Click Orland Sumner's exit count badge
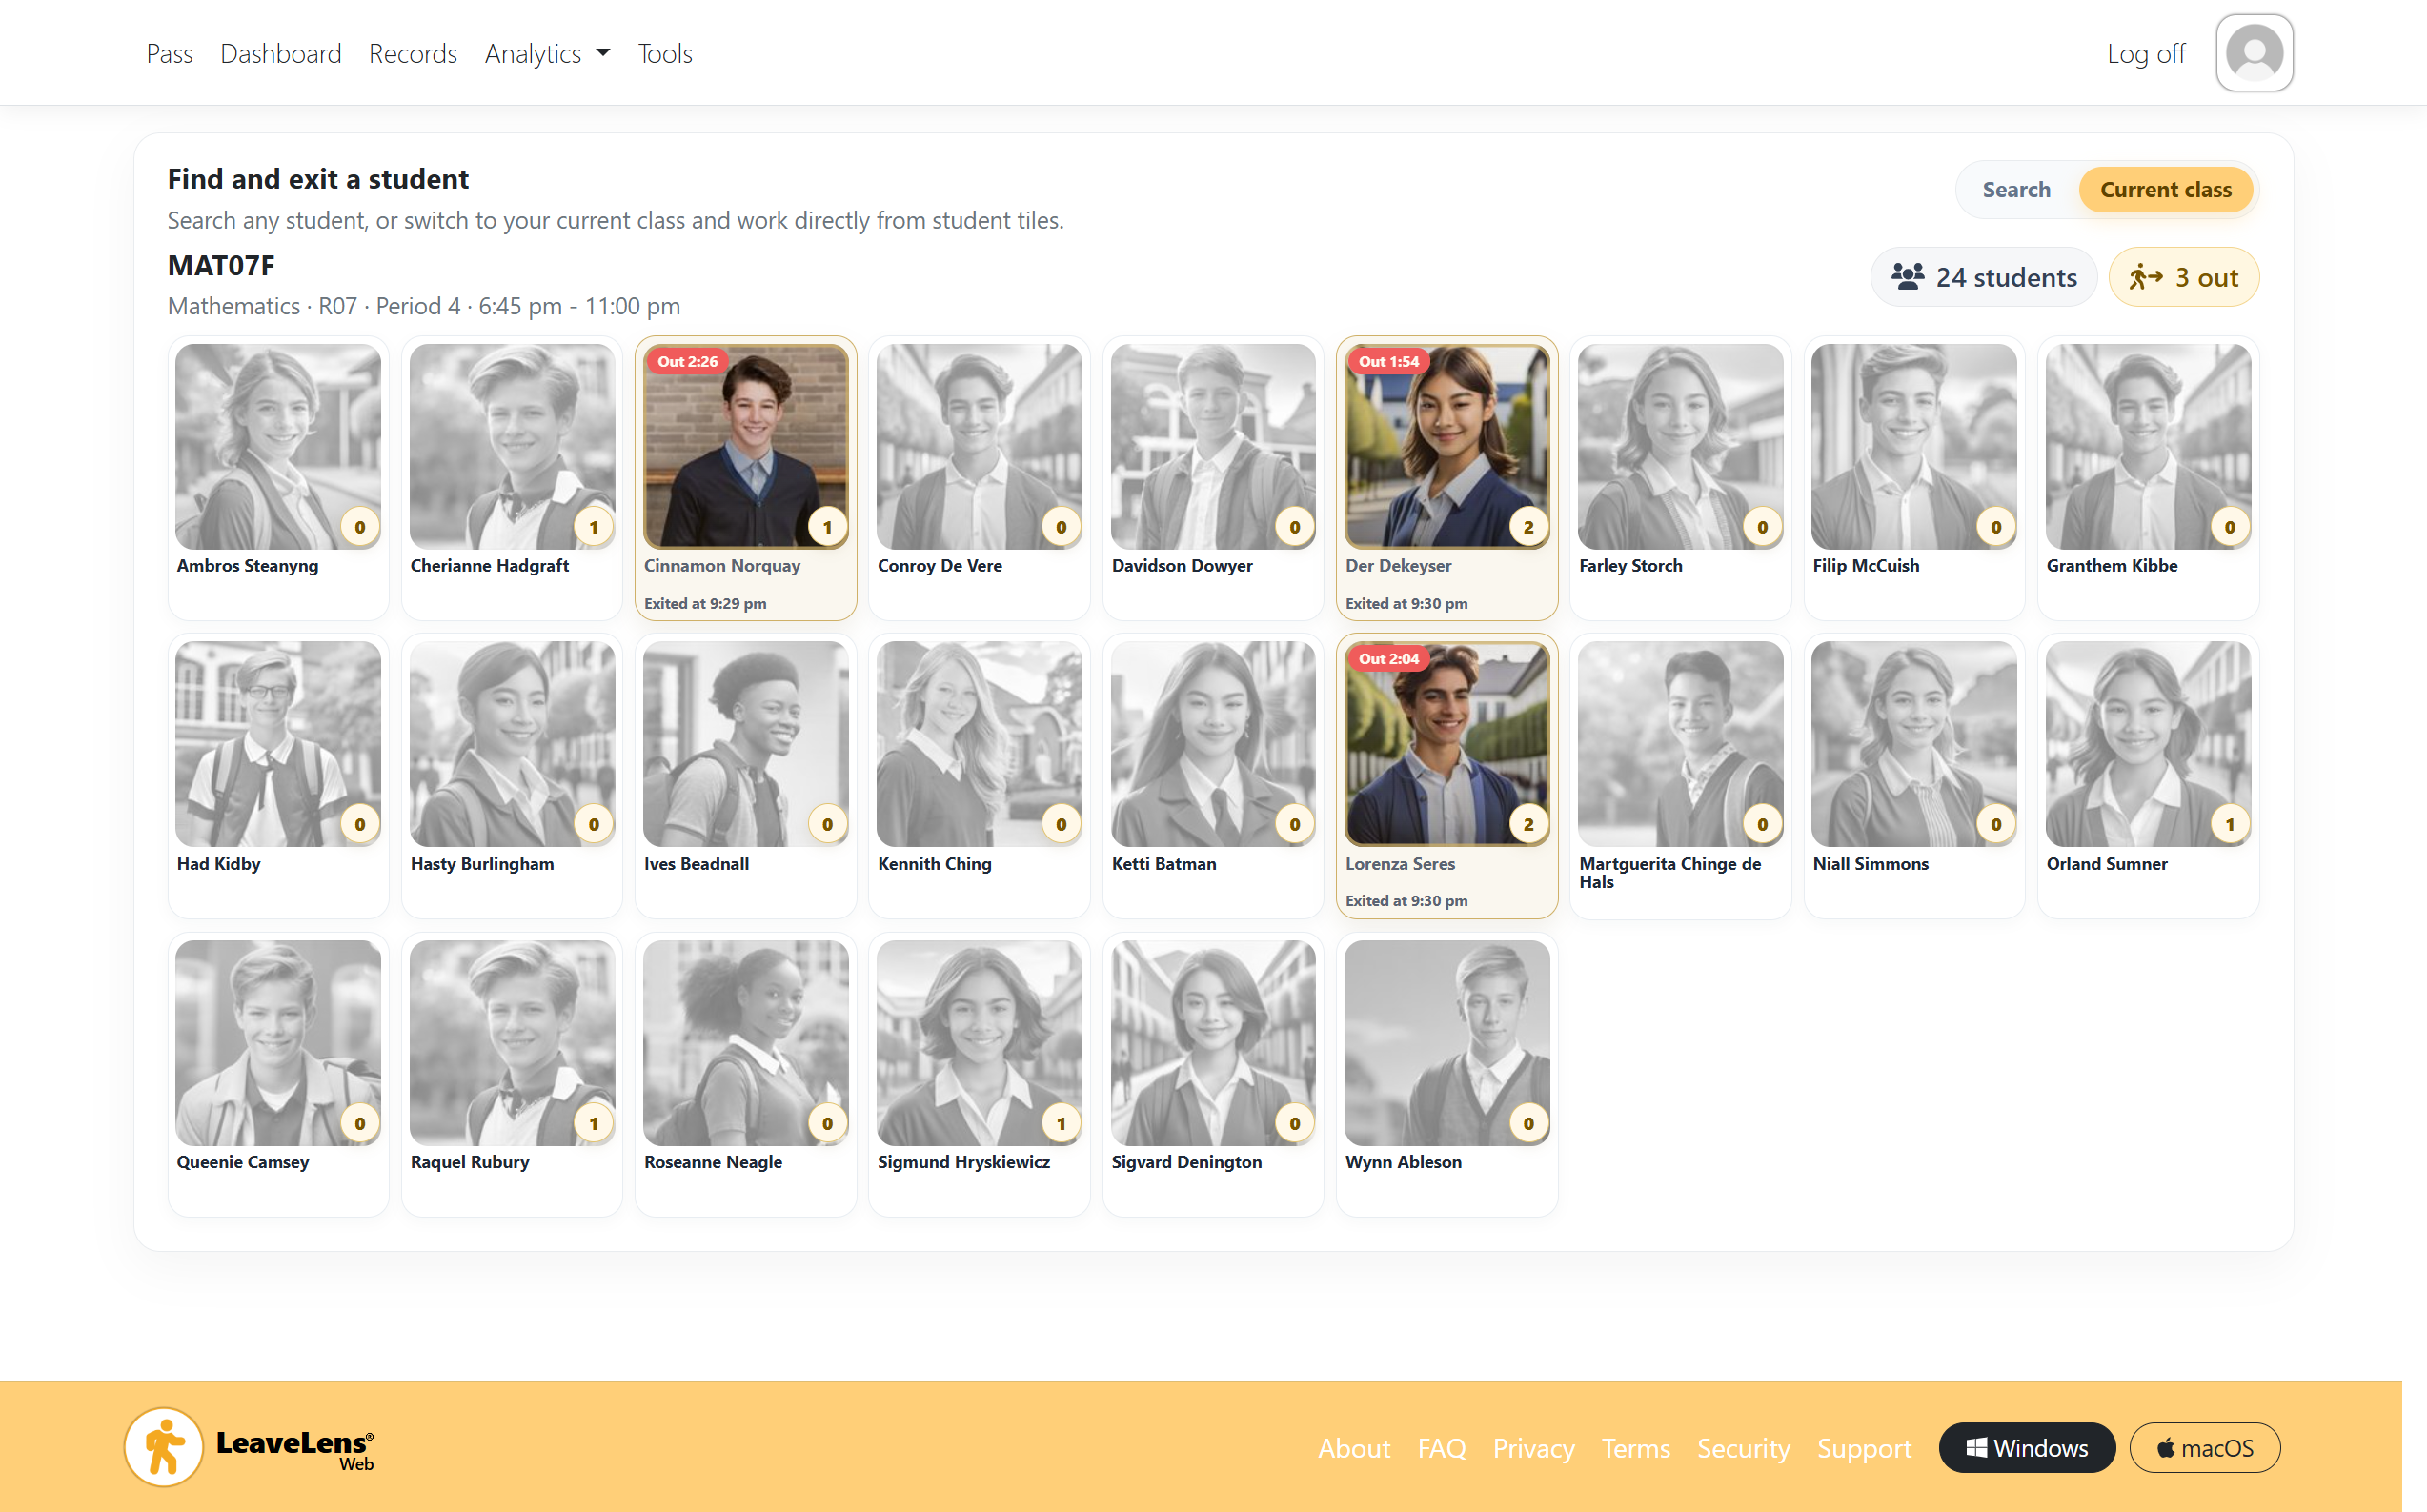The width and height of the screenshot is (2427, 1512). point(2228,825)
